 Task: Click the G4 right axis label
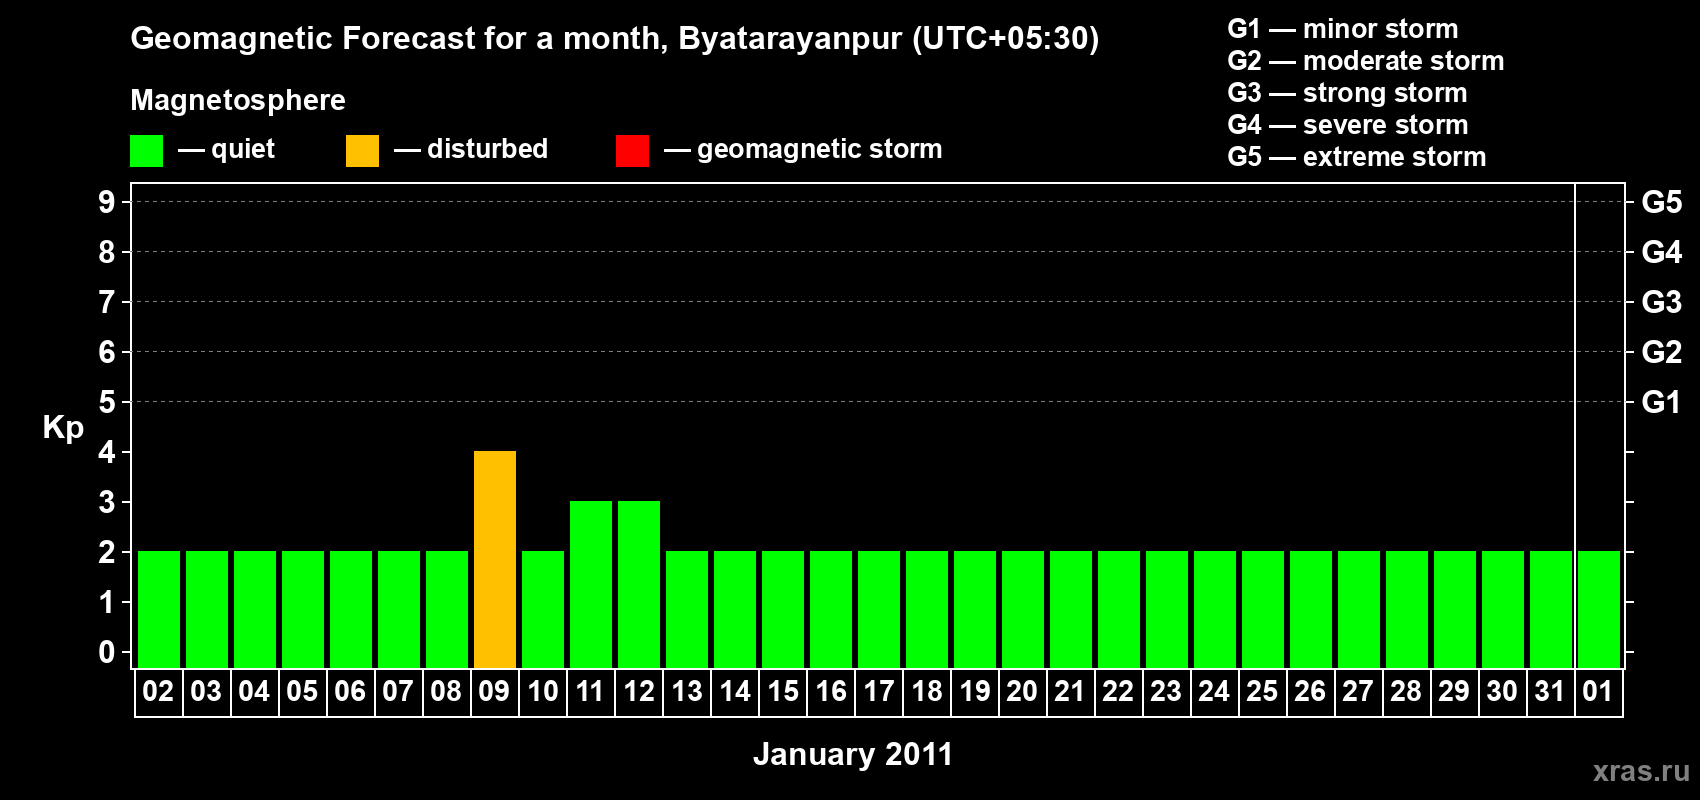(x=1662, y=252)
